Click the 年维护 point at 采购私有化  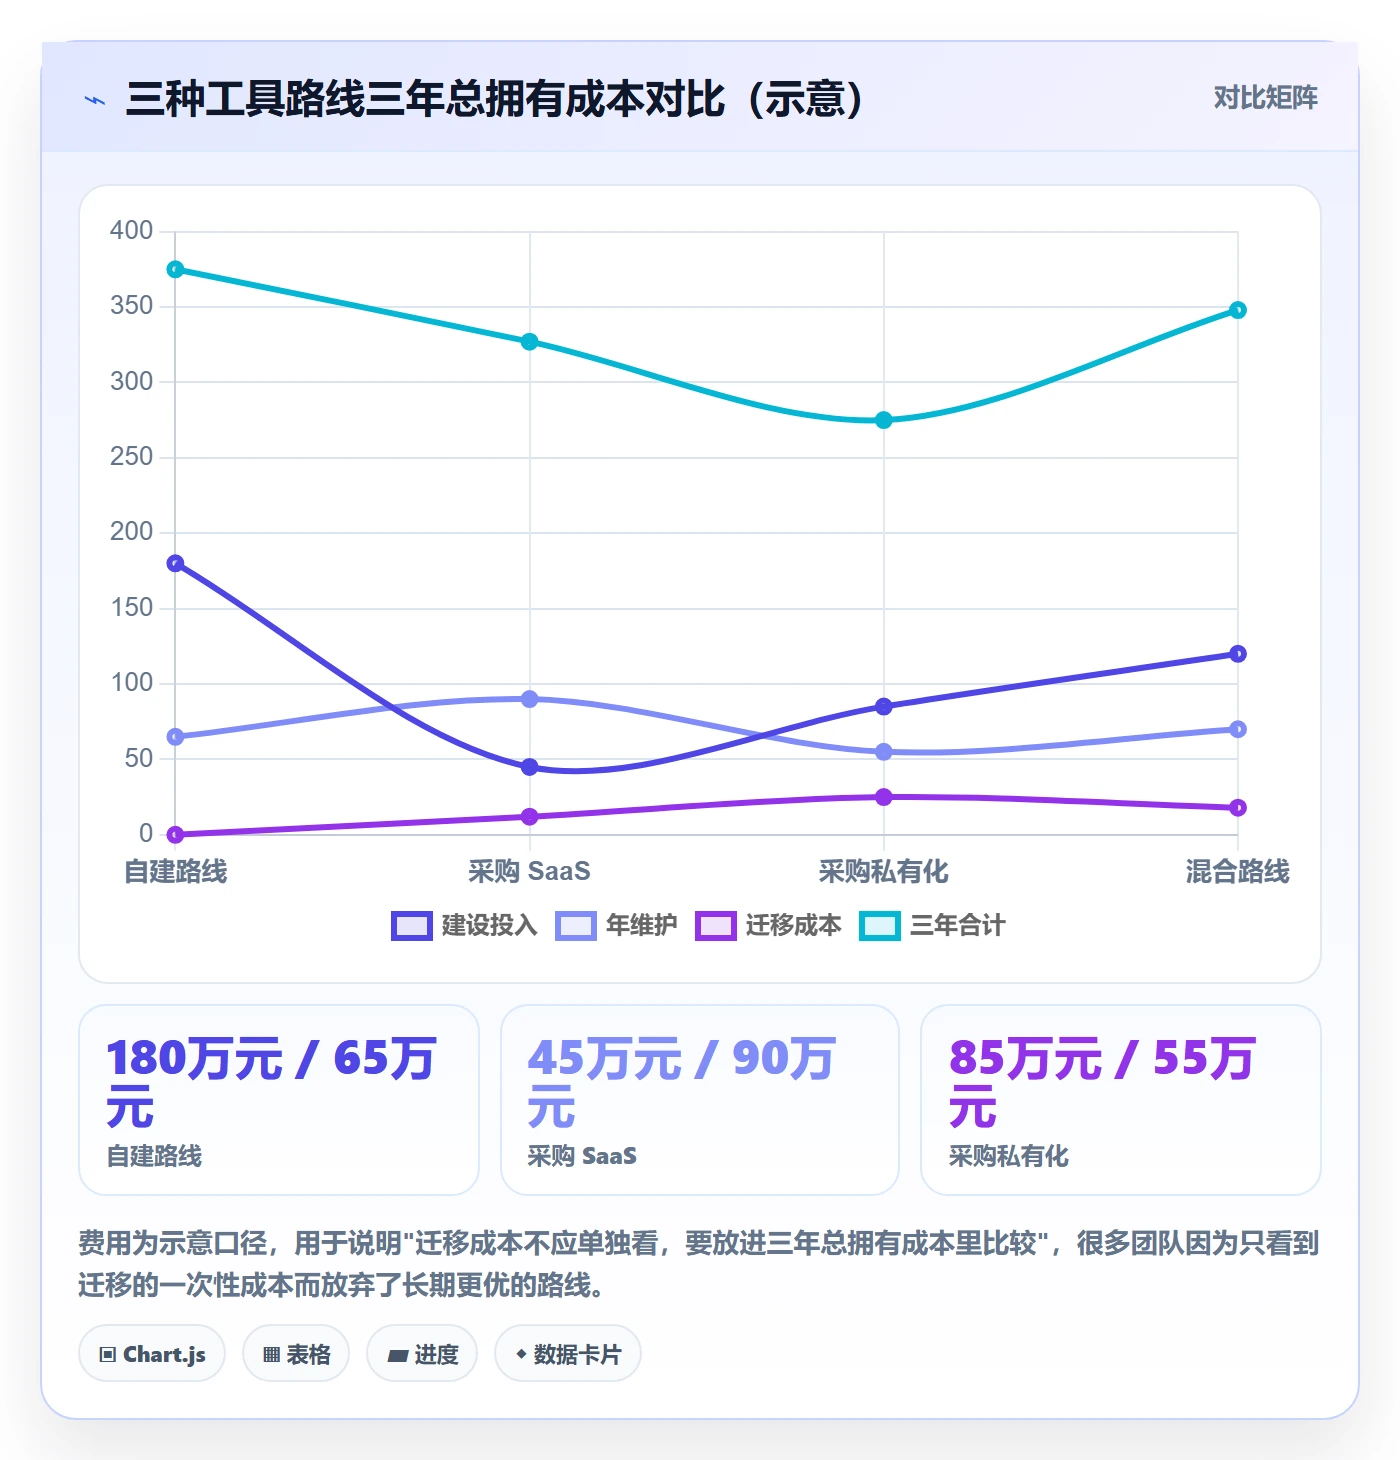pos(884,752)
